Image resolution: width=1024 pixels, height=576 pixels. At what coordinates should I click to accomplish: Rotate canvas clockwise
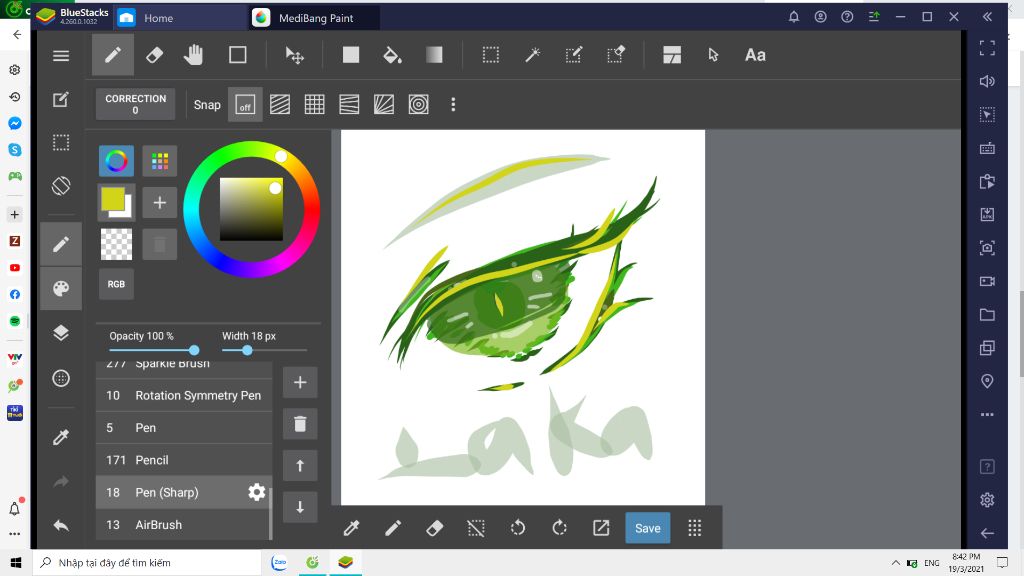pos(560,528)
